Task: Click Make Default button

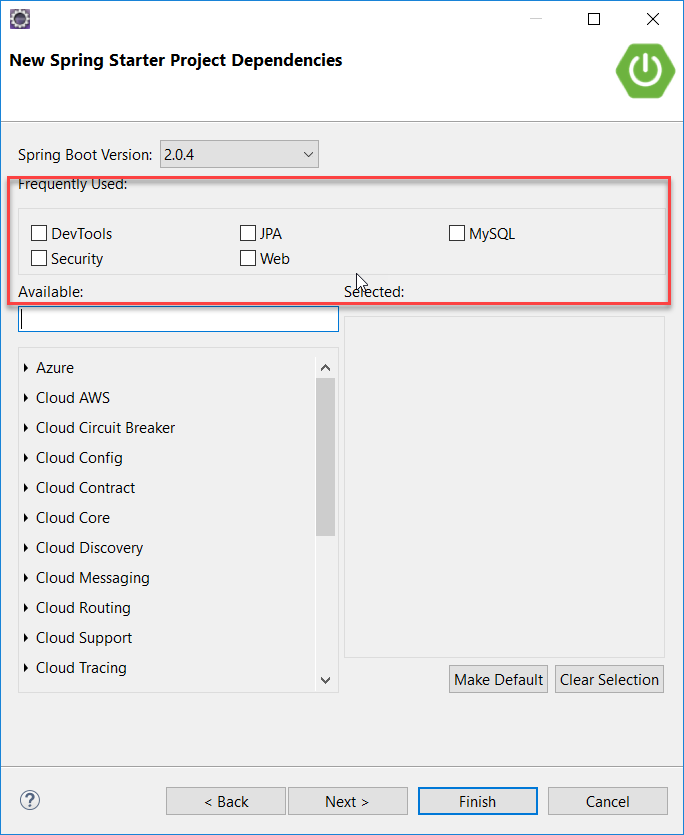Action: click(498, 680)
